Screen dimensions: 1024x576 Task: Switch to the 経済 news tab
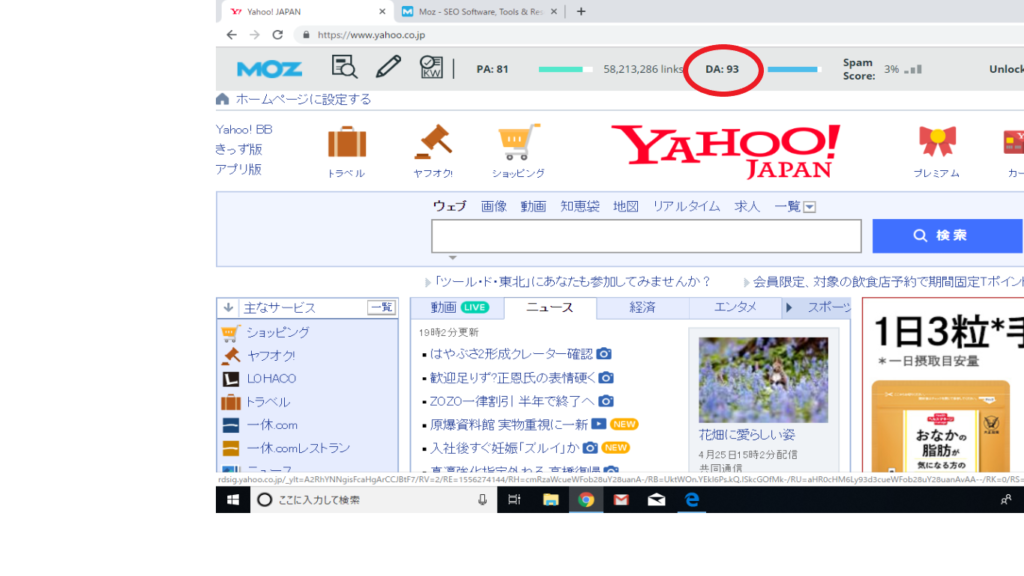point(643,308)
